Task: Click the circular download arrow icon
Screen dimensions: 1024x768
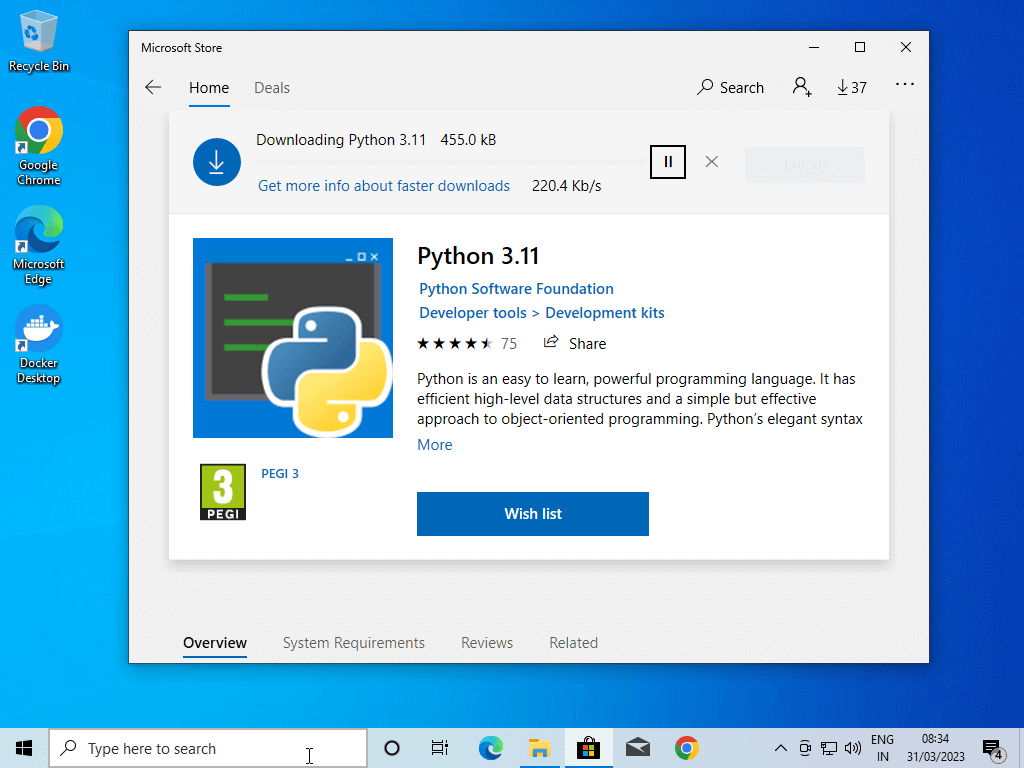Action: point(217,162)
